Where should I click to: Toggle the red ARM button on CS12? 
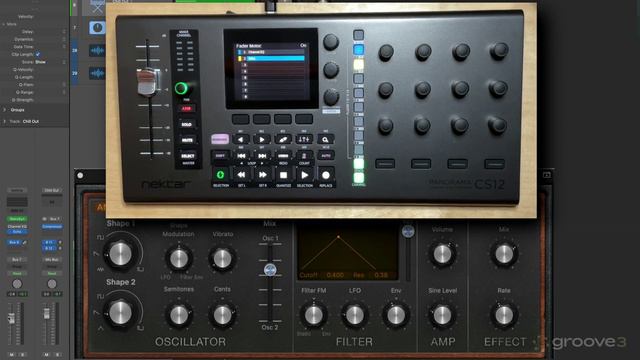[x=186, y=109]
